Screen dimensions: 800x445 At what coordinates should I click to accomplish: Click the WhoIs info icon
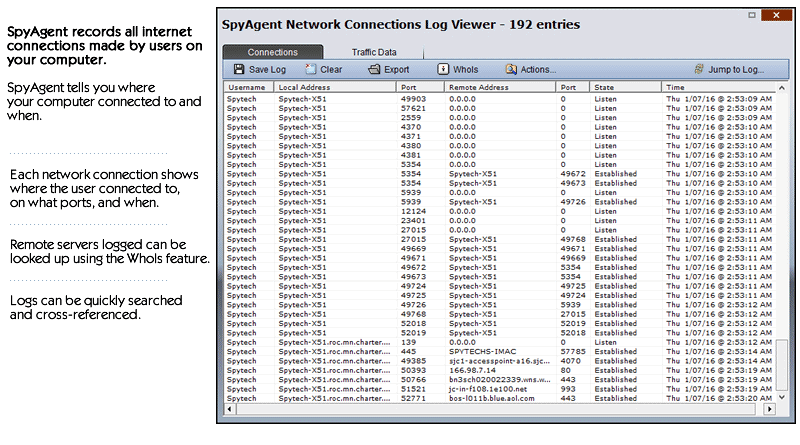tap(443, 69)
